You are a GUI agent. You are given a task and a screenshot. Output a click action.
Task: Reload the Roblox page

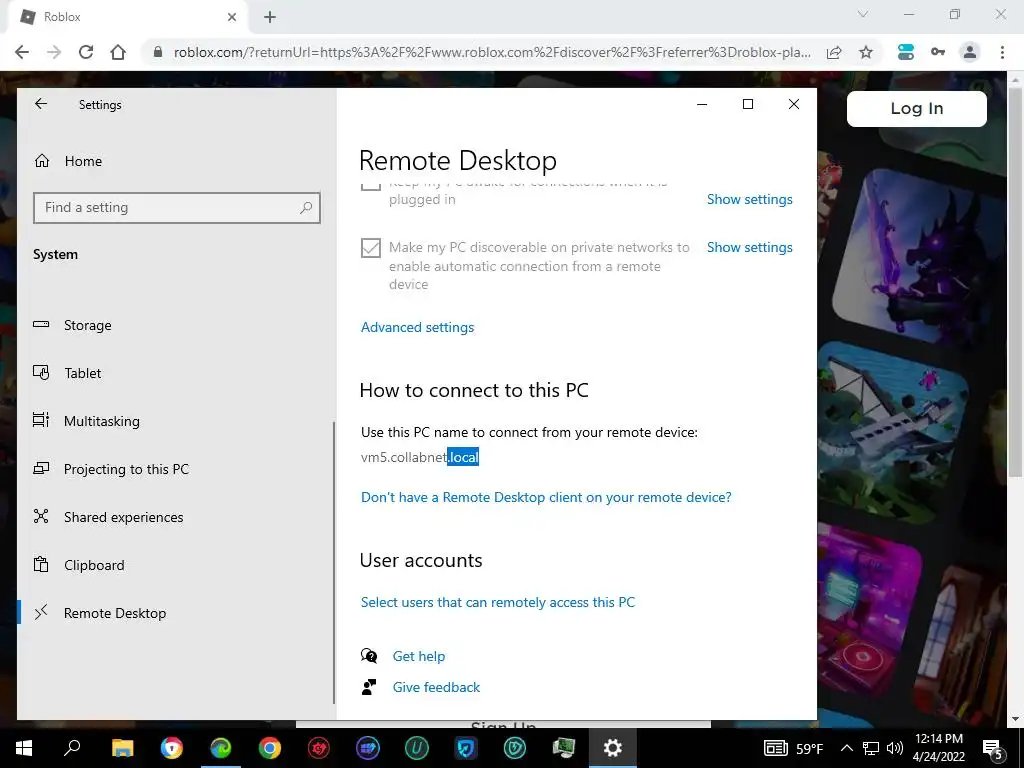click(x=86, y=52)
